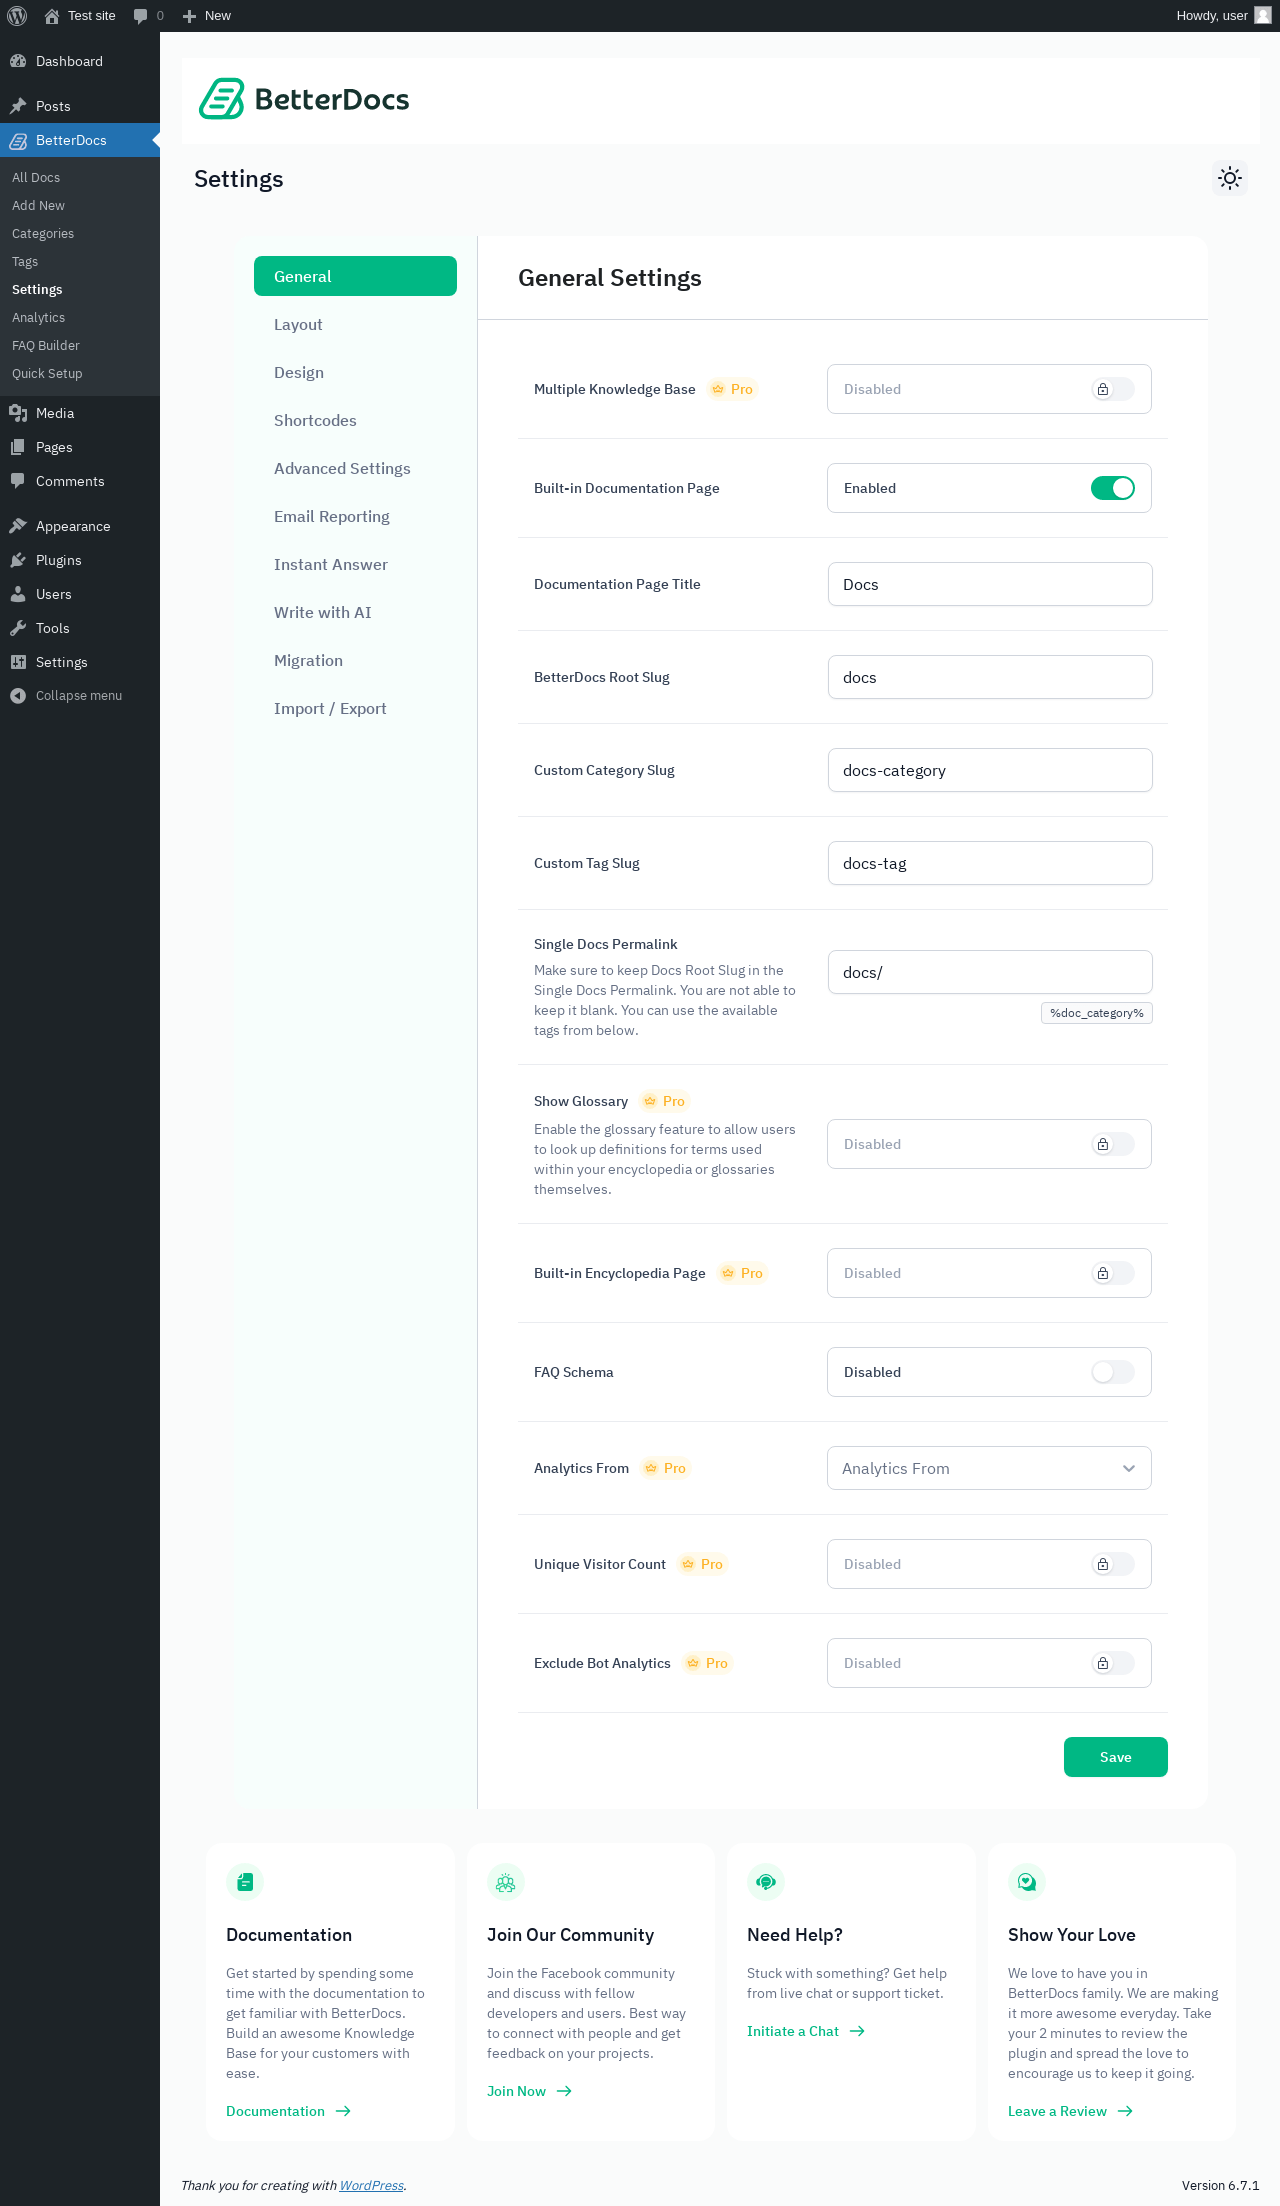Click the Documentation Page Title input field

[990, 584]
